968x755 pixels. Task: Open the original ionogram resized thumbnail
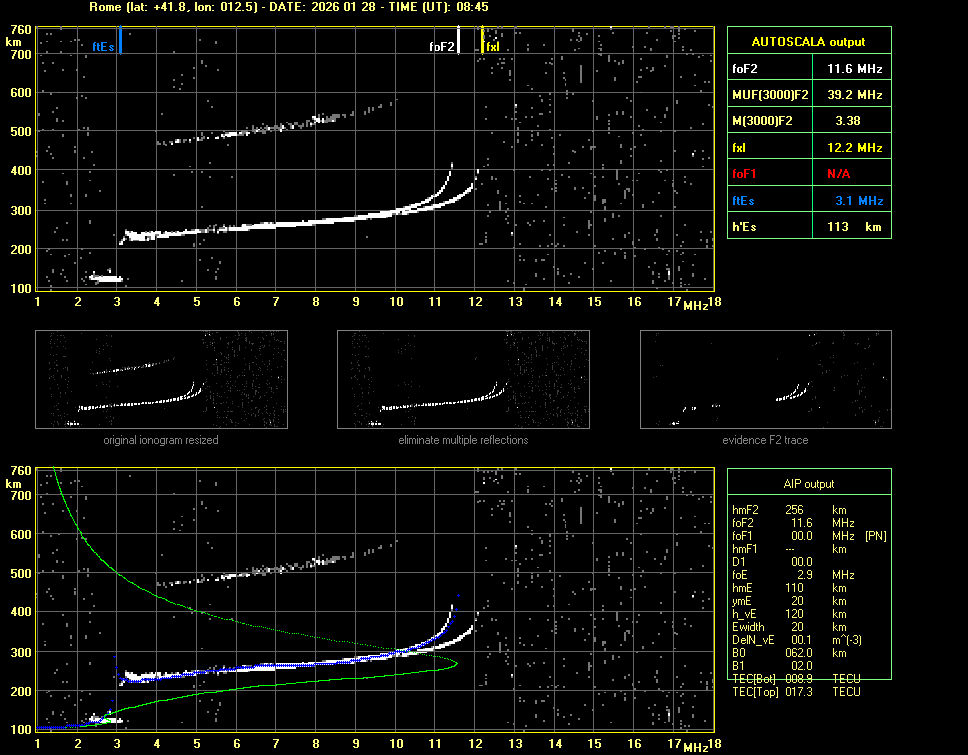(x=161, y=379)
